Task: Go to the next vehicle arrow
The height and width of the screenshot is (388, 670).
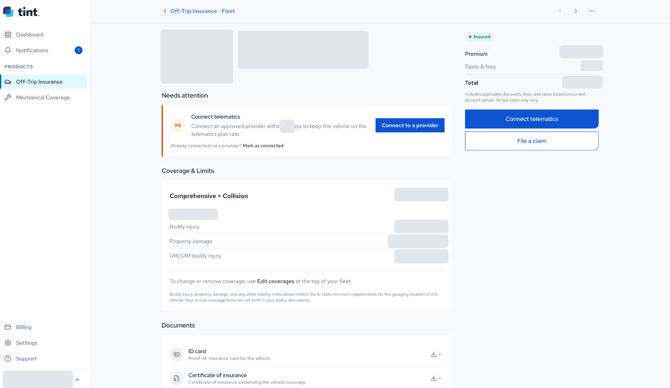Action: [576, 11]
